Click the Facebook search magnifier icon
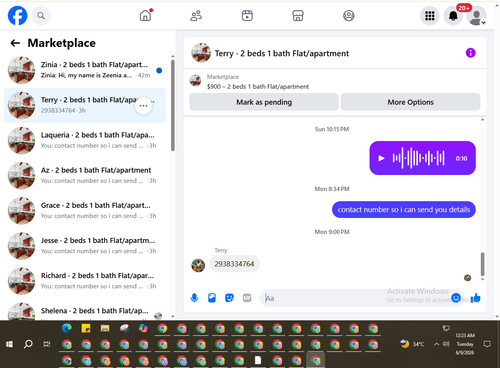Viewport: 500px width, 368px height. pyautogui.click(x=41, y=16)
